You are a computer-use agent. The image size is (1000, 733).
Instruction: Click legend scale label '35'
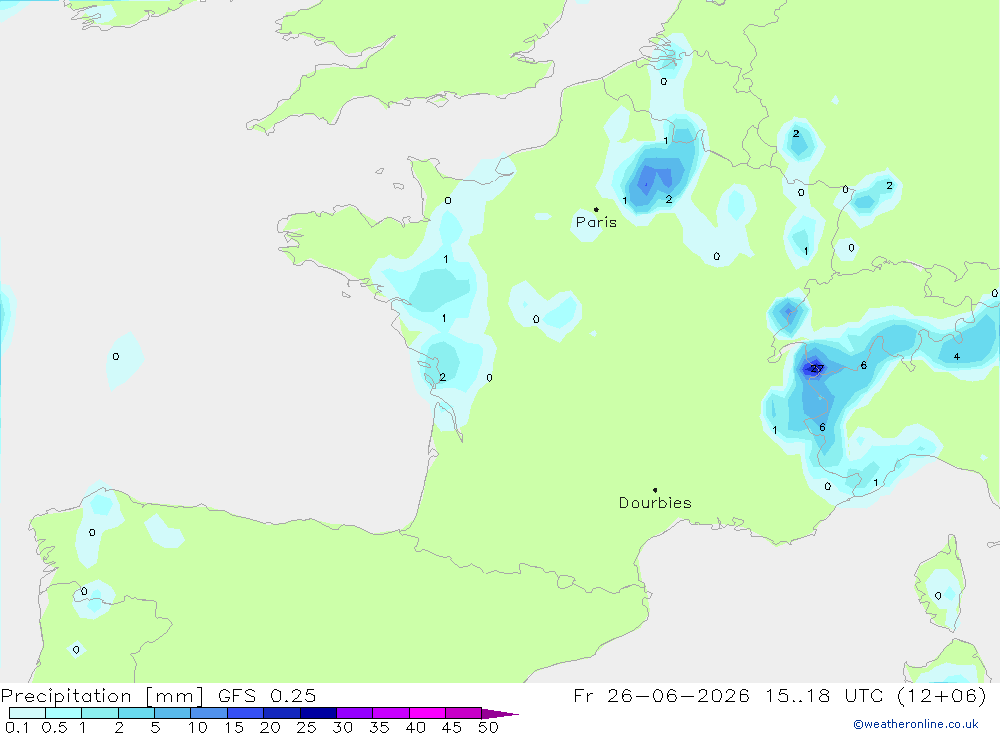tap(379, 727)
